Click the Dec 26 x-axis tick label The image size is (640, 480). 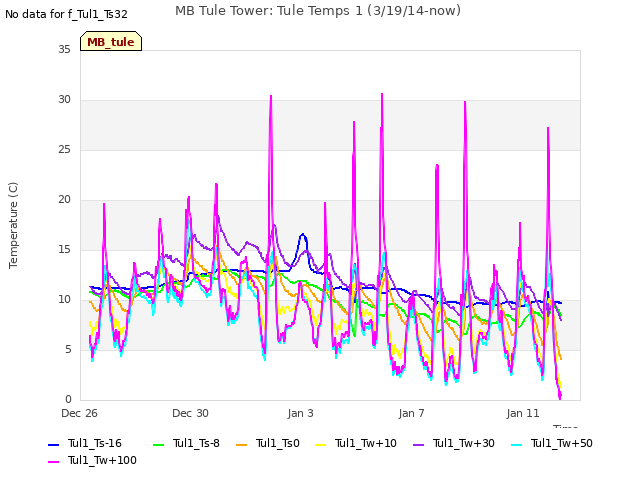click(x=80, y=413)
